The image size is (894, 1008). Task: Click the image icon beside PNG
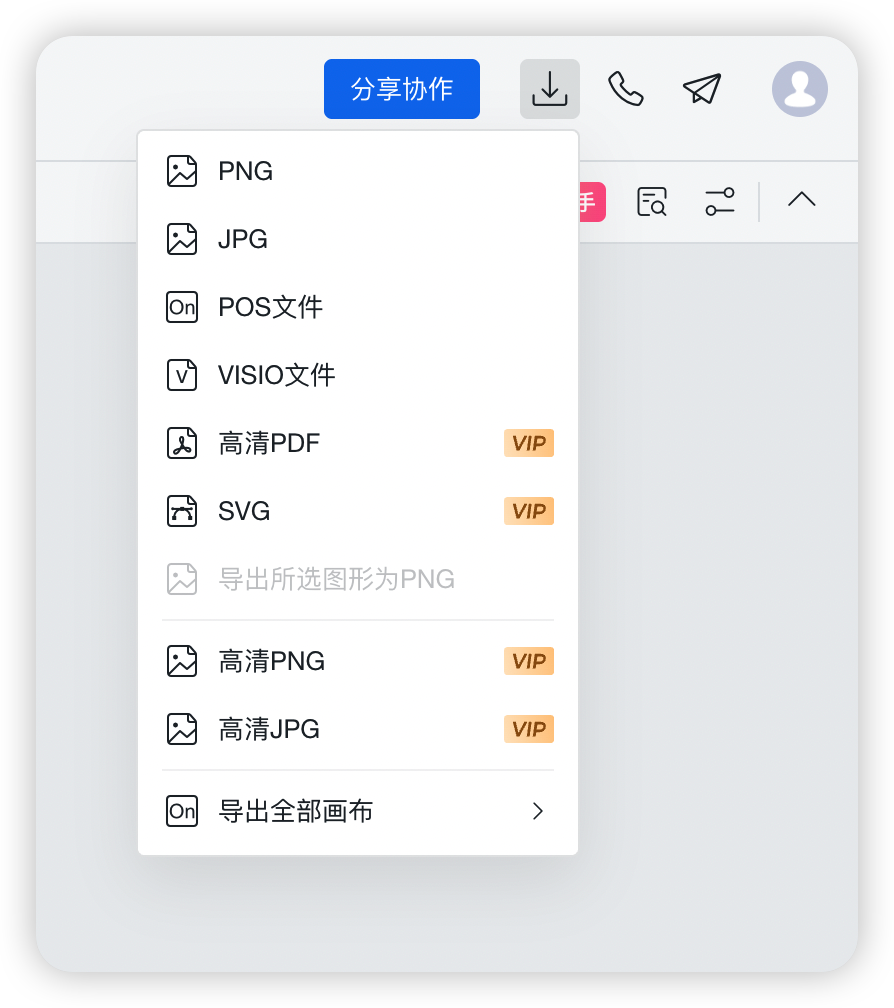(182, 171)
